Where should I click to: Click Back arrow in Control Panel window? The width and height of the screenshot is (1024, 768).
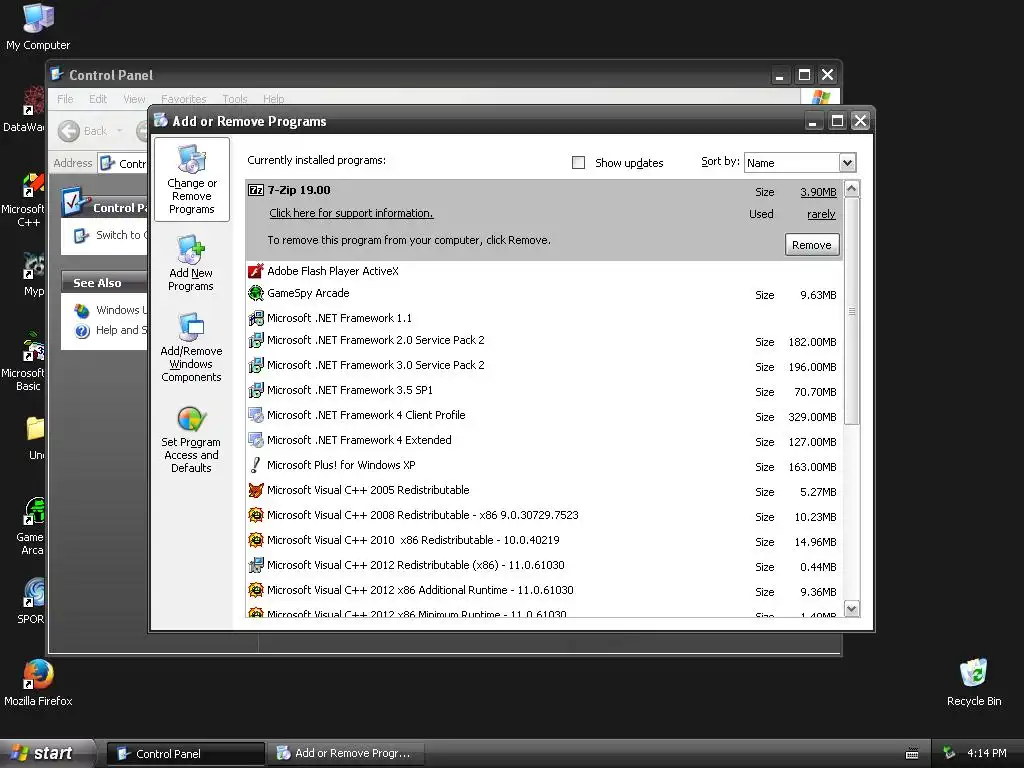[x=69, y=131]
